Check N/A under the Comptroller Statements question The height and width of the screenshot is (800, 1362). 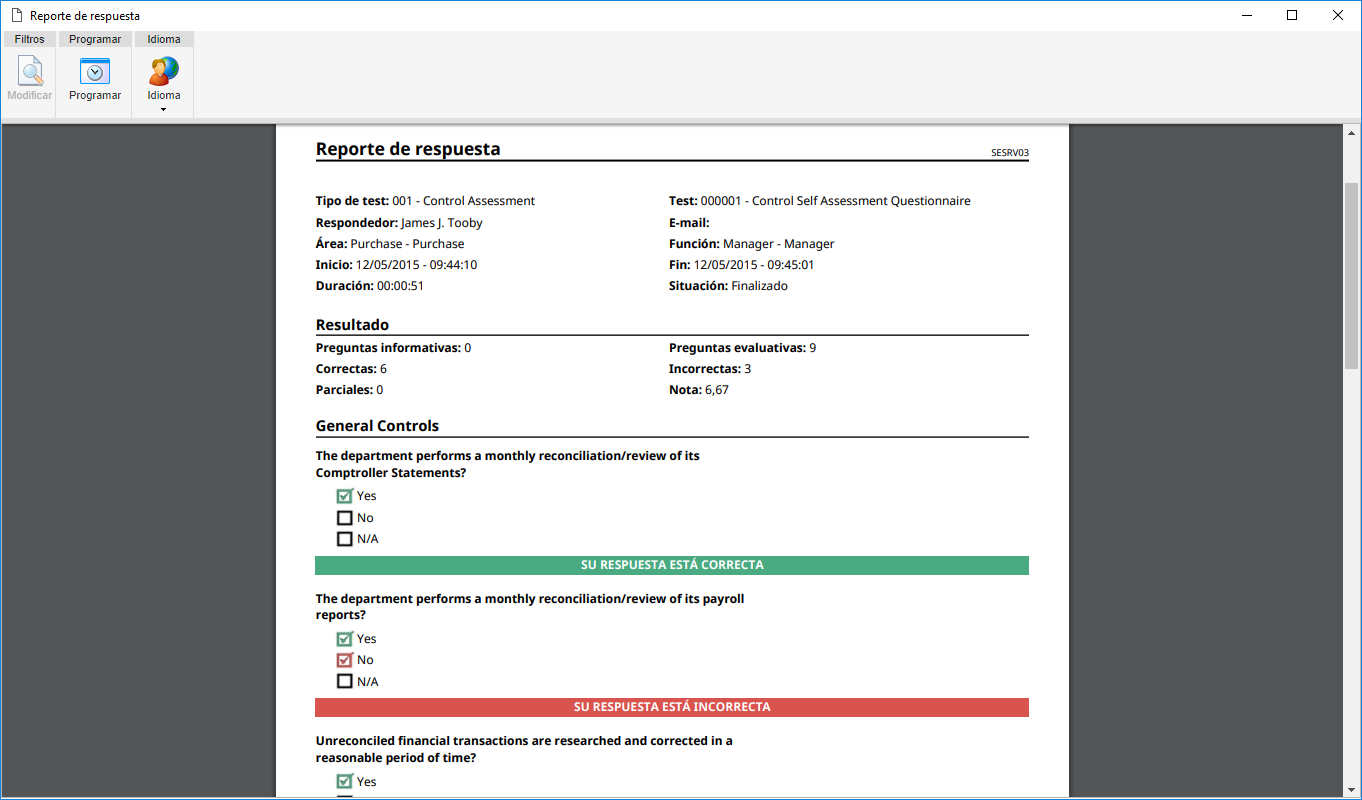pyautogui.click(x=345, y=539)
